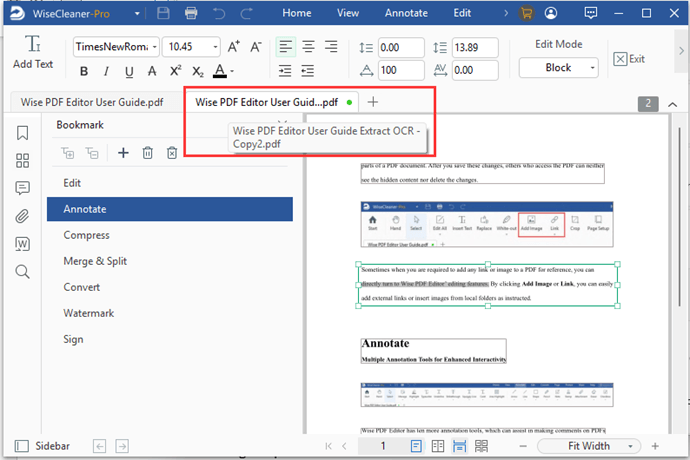Delete all bookmarks with the X trash icon
The height and width of the screenshot is (460, 690).
172,153
